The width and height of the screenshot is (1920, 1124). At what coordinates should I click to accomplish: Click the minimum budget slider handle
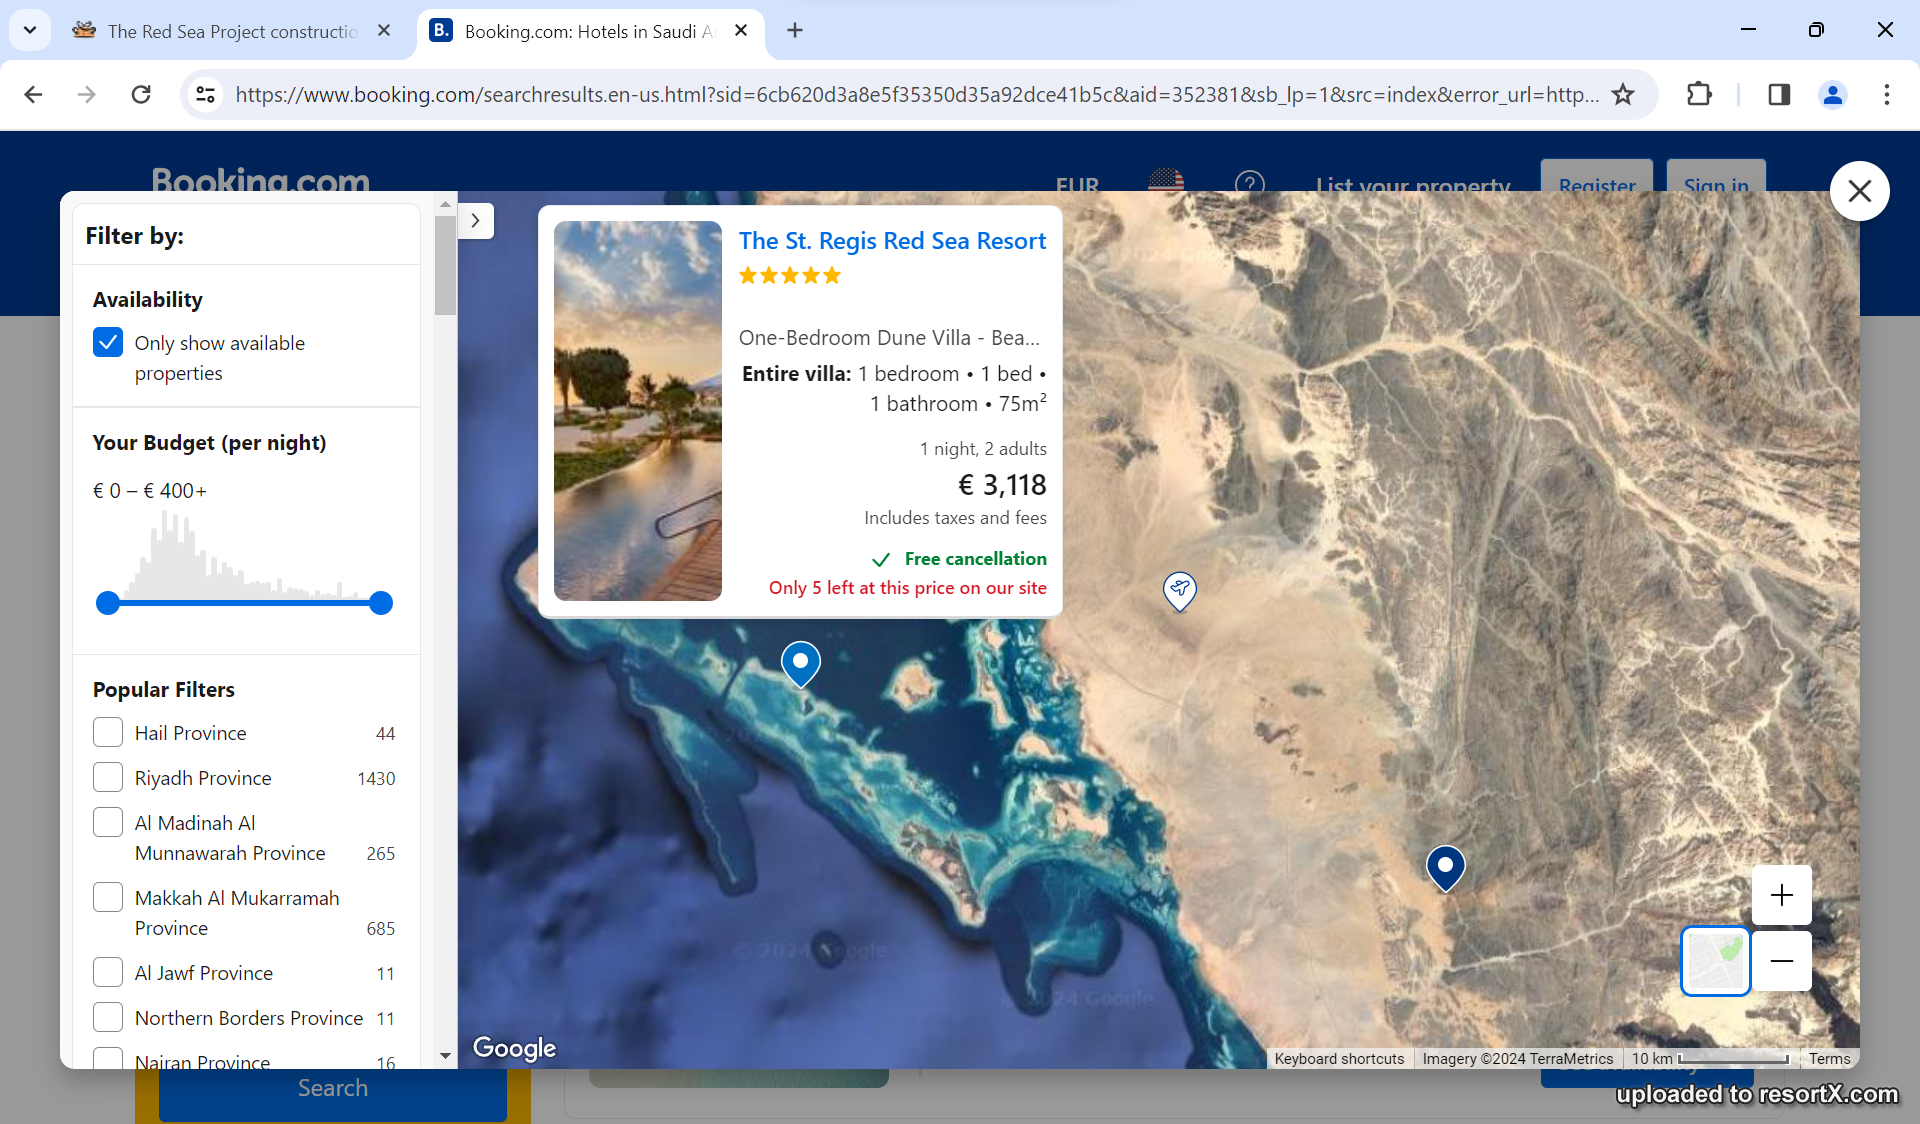[x=108, y=603]
